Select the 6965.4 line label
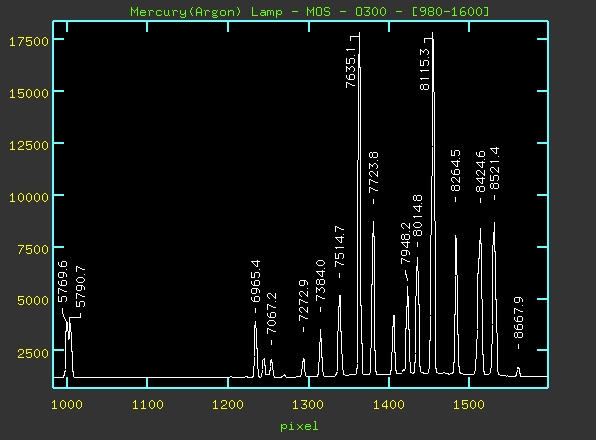The image size is (596, 440). pyautogui.click(x=255, y=281)
